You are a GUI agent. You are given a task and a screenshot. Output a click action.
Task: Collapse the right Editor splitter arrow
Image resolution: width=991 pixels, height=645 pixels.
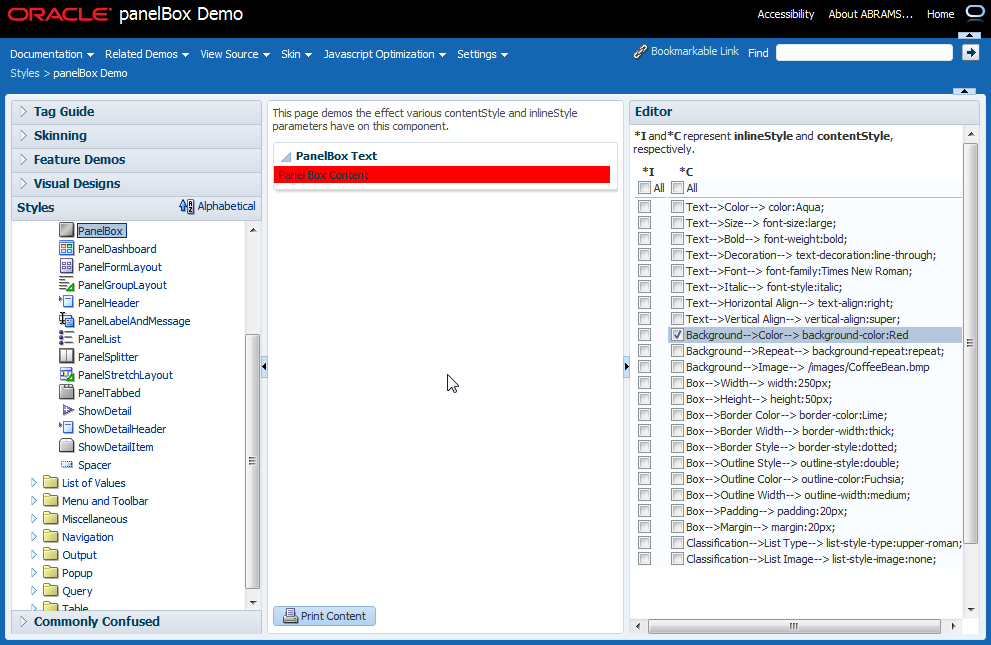point(626,366)
